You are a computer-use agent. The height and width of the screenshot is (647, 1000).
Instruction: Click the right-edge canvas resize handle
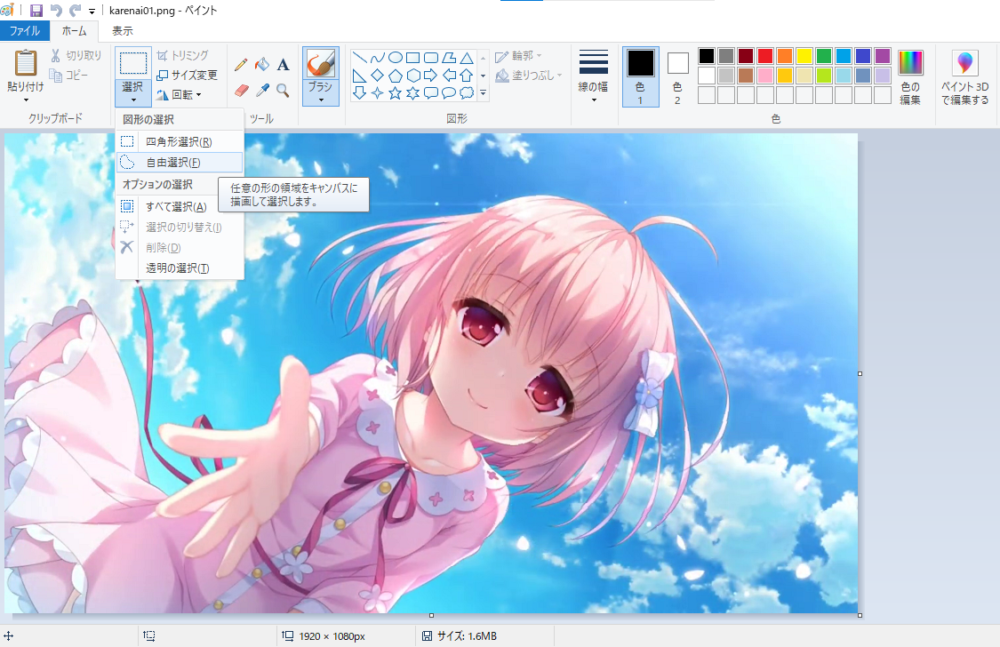(860, 373)
